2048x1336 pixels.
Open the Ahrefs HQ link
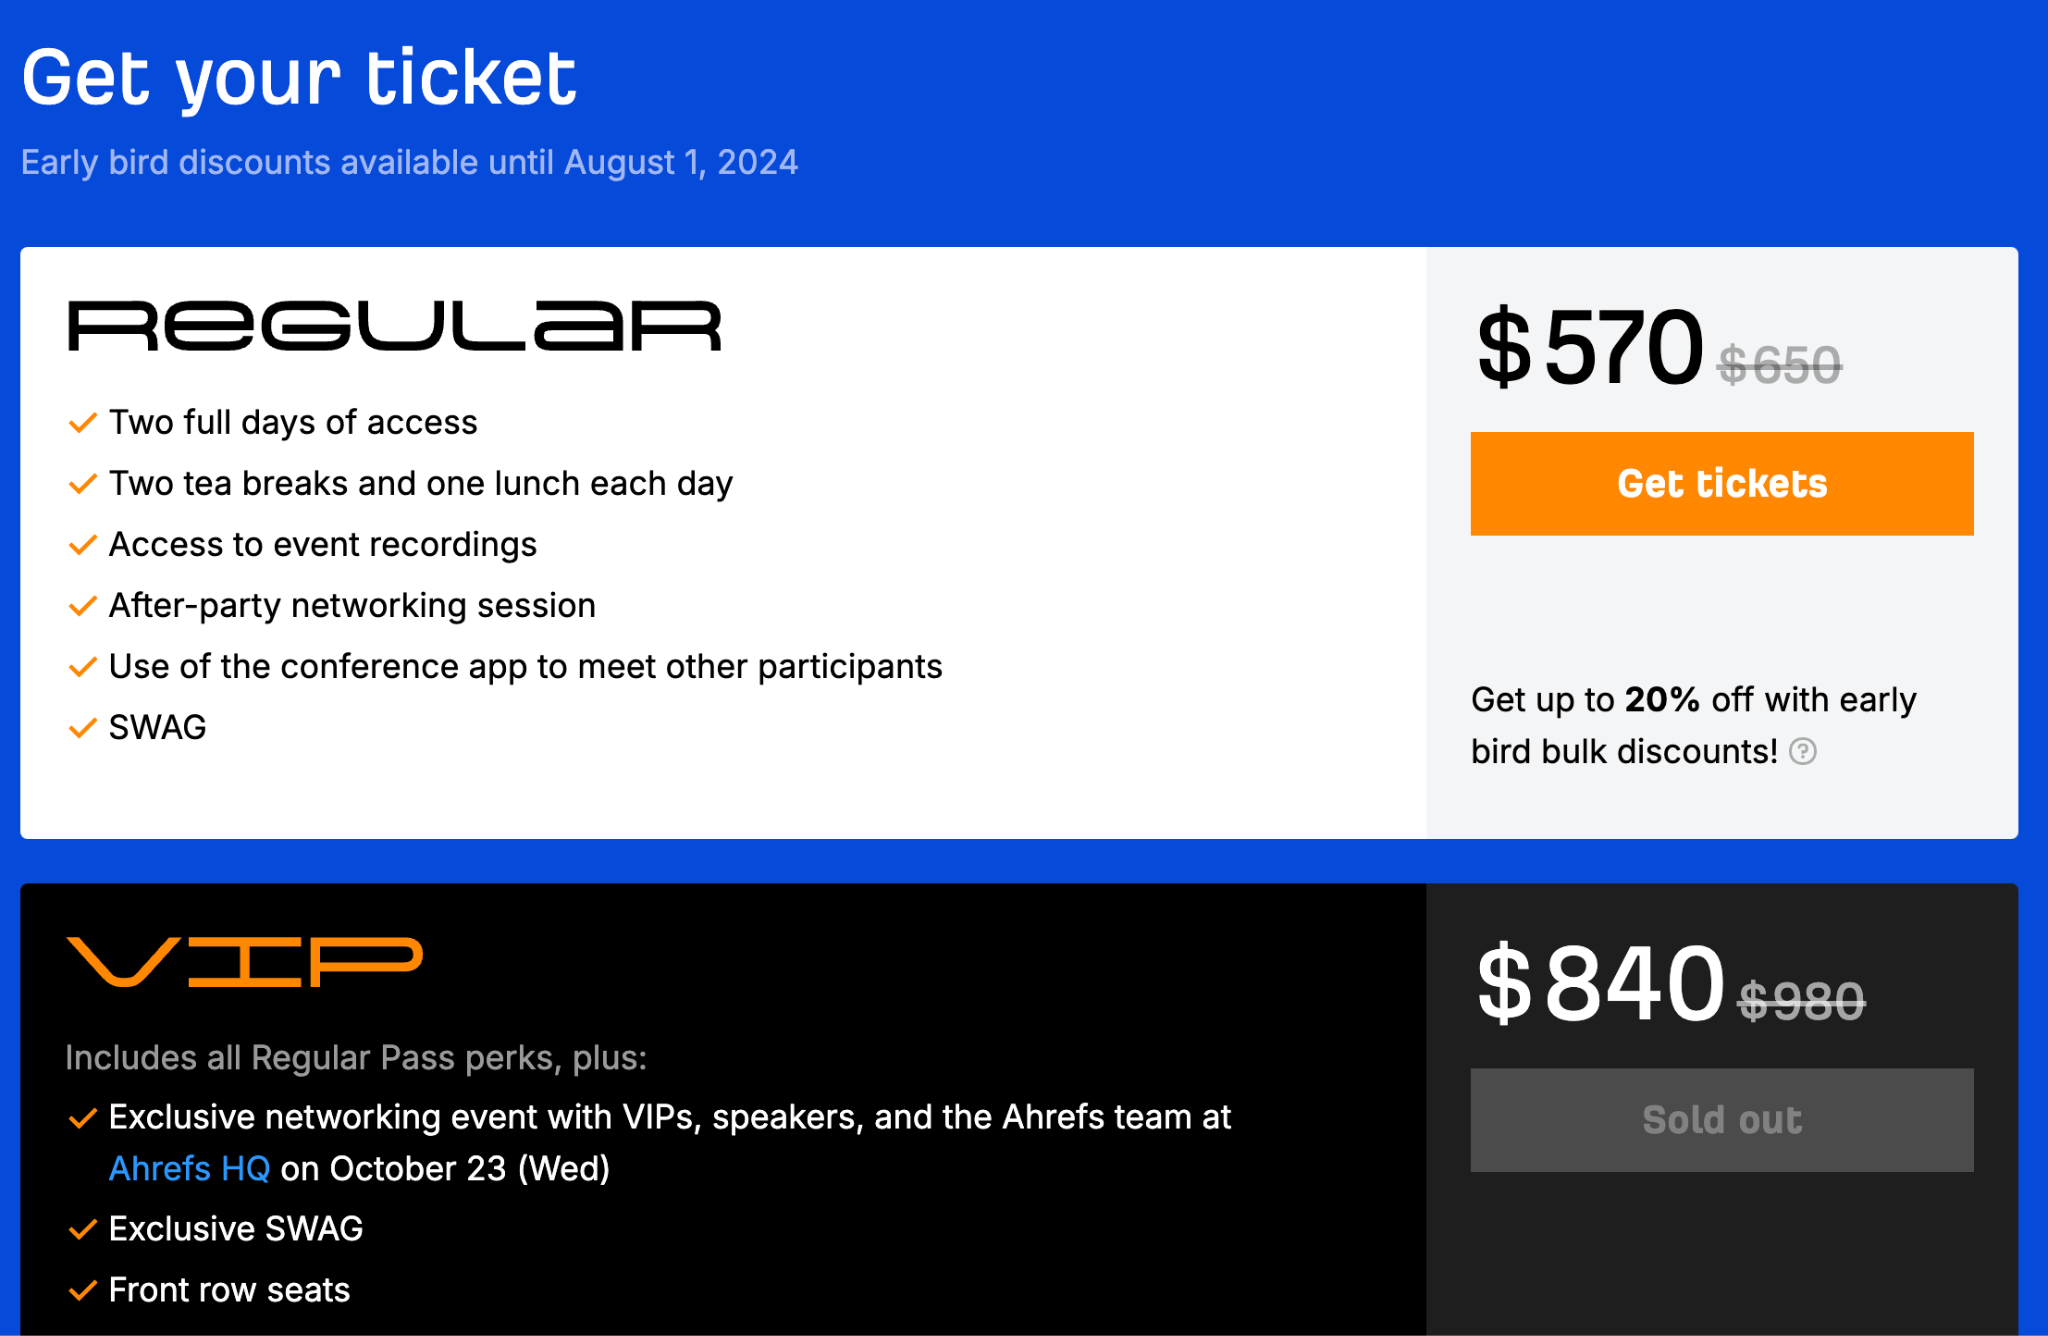tap(188, 1167)
